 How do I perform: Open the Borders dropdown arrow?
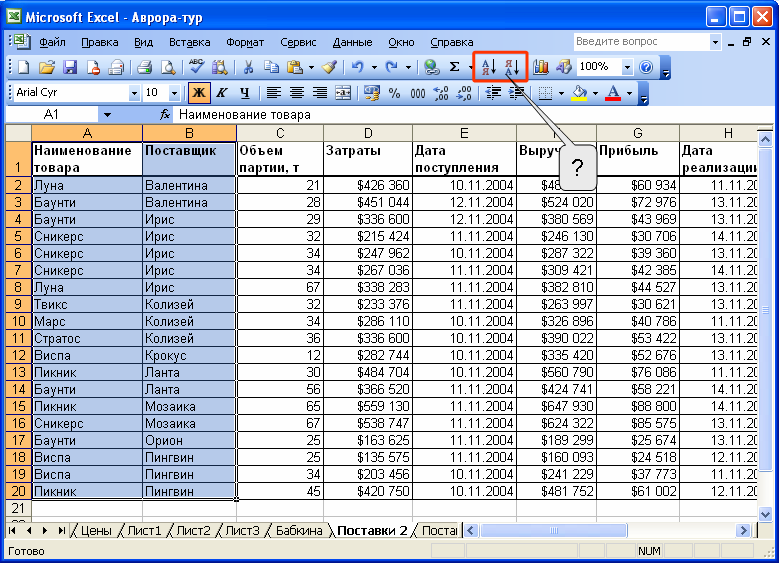pyautogui.click(x=561, y=93)
